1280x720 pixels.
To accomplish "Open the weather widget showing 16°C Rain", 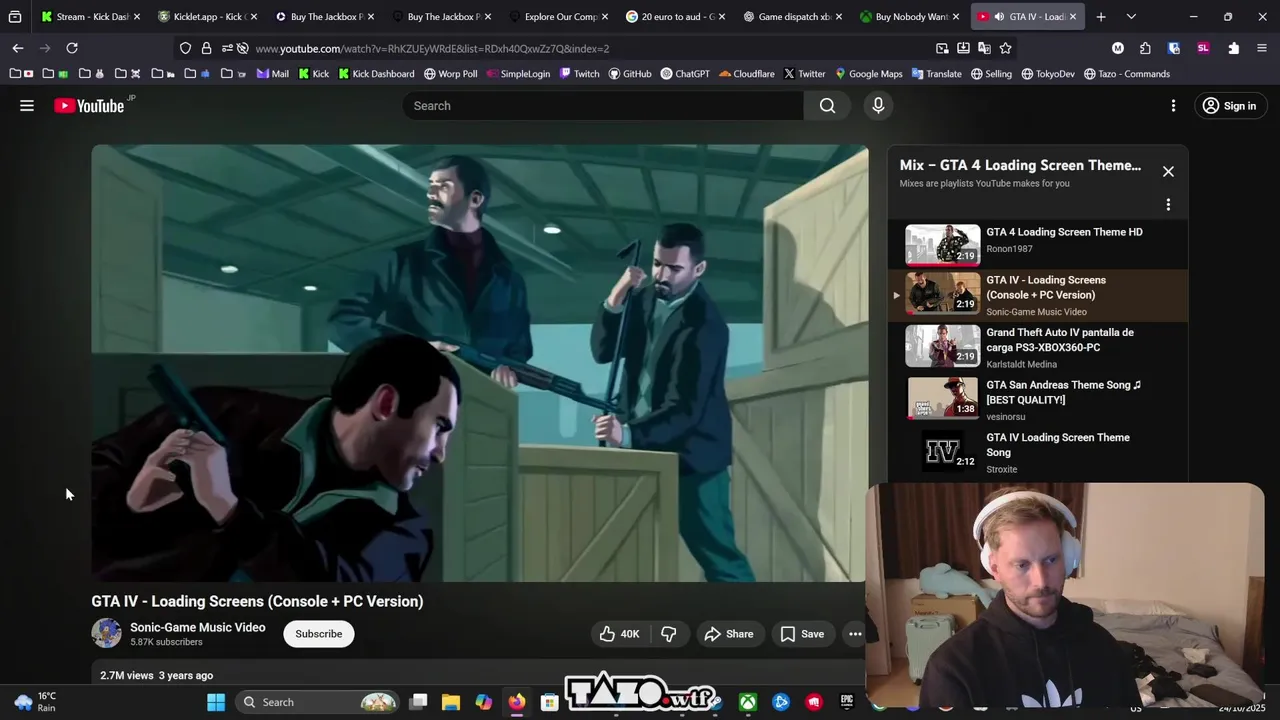I will tap(34, 702).
